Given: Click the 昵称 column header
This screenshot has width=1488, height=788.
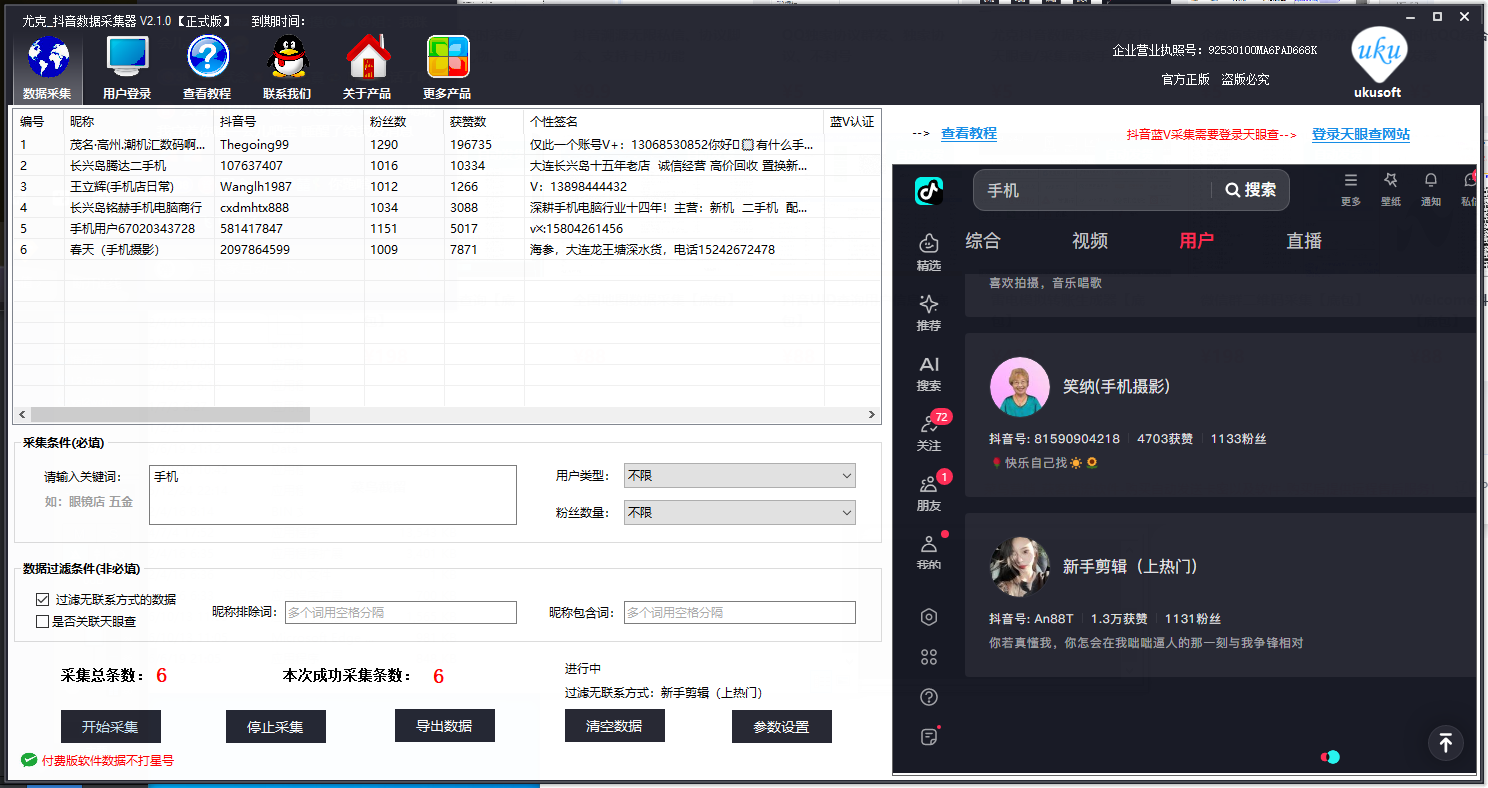Looking at the screenshot, I should [x=139, y=122].
